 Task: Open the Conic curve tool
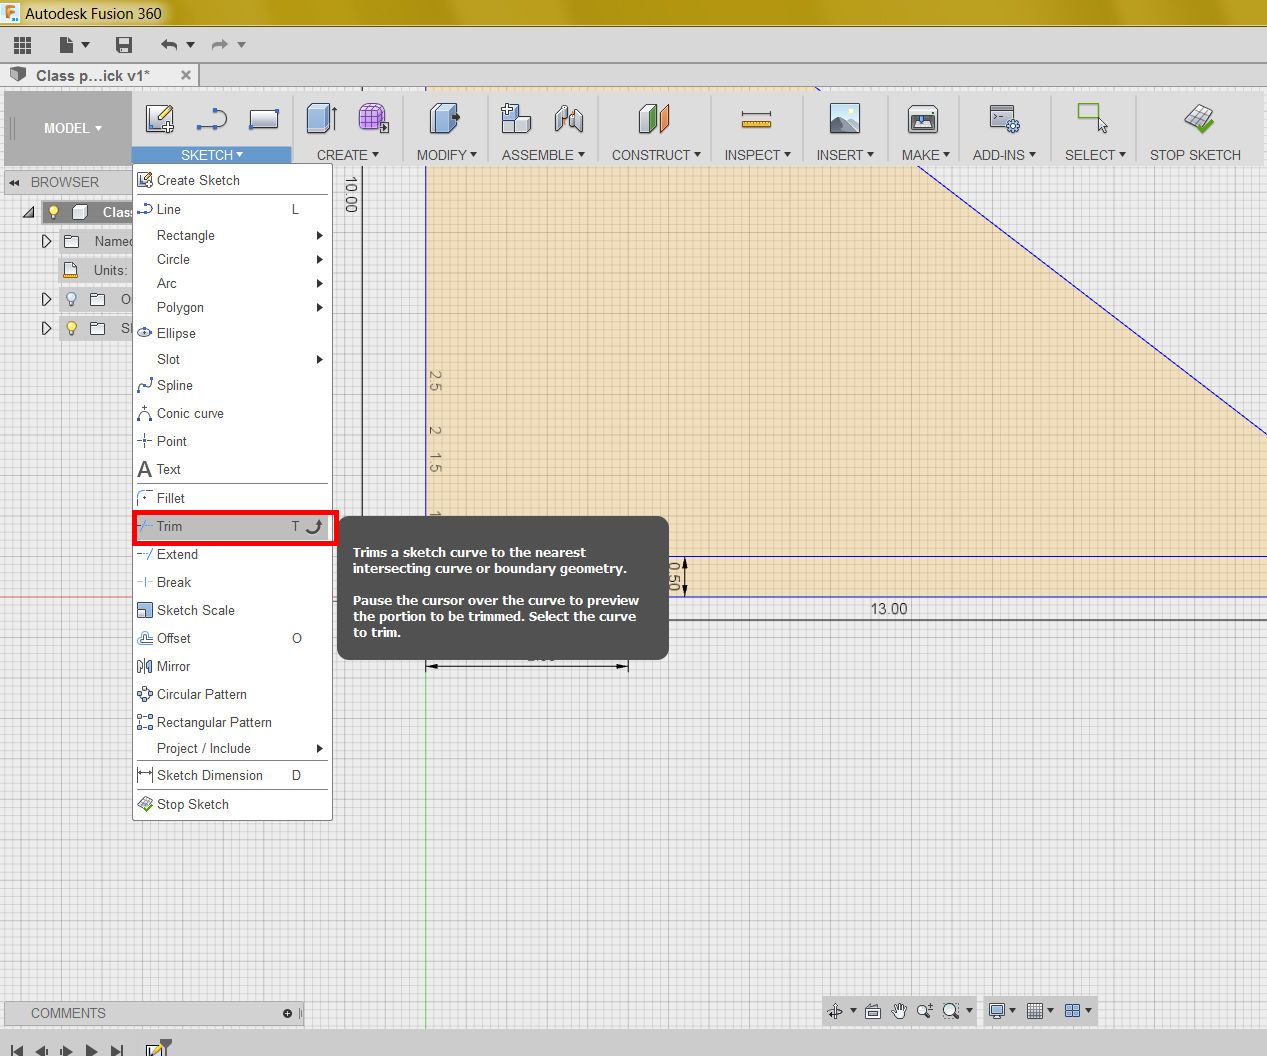[x=190, y=413]
